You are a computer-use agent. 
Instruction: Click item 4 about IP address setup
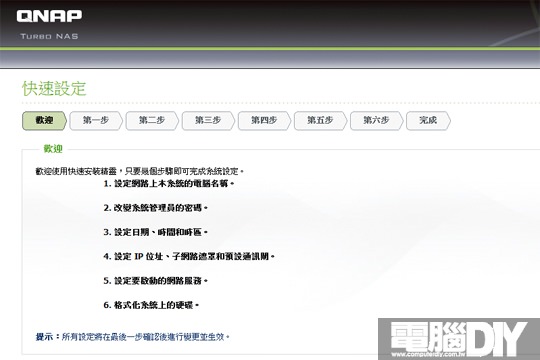pos(189,256)
